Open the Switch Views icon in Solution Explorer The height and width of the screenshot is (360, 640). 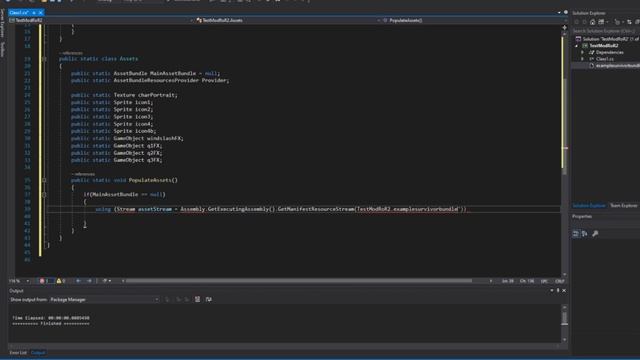click(x=601, y=22)
